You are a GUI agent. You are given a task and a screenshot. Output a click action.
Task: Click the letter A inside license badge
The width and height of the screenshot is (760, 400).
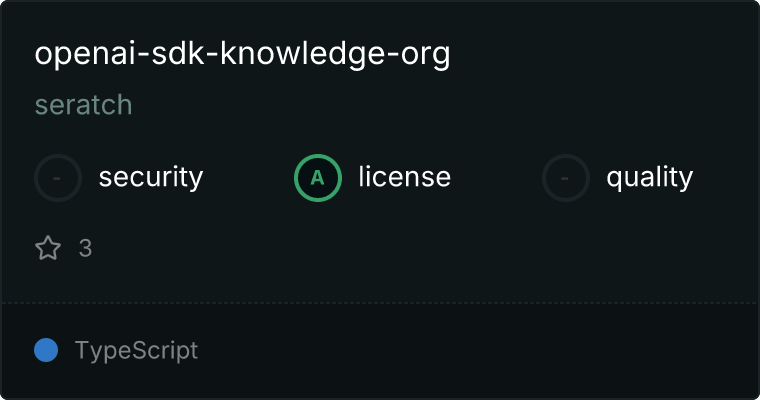317,178
